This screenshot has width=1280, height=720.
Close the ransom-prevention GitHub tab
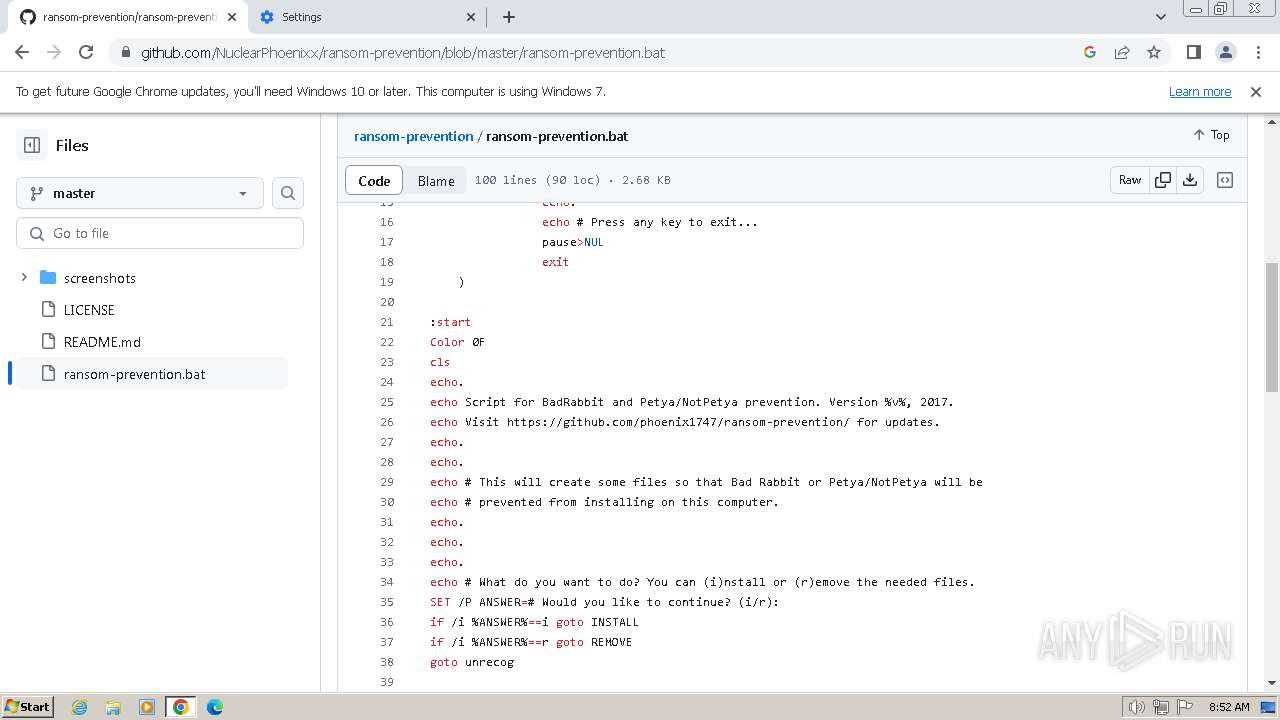click(x=233, y=17)
